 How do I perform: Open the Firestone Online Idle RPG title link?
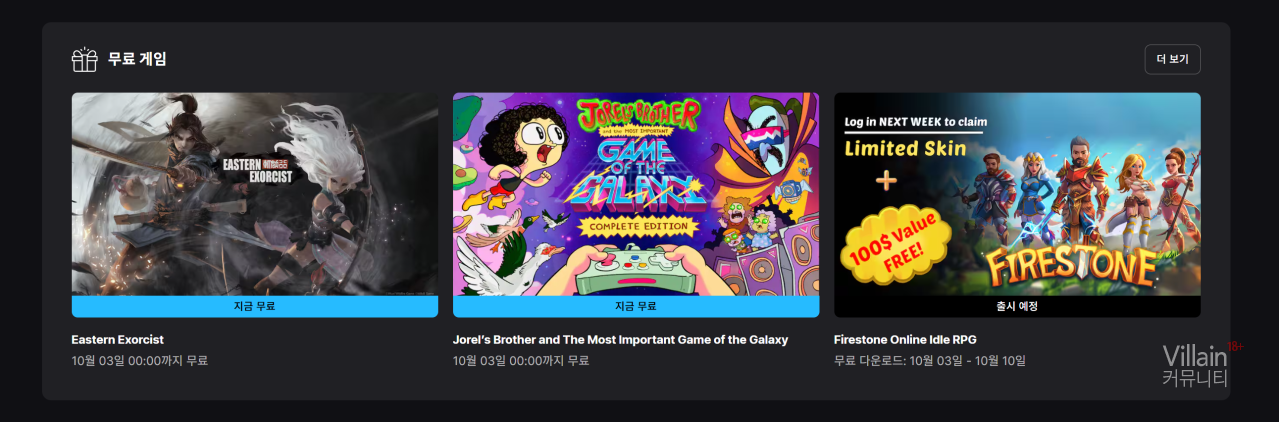[x=905, y=340]
